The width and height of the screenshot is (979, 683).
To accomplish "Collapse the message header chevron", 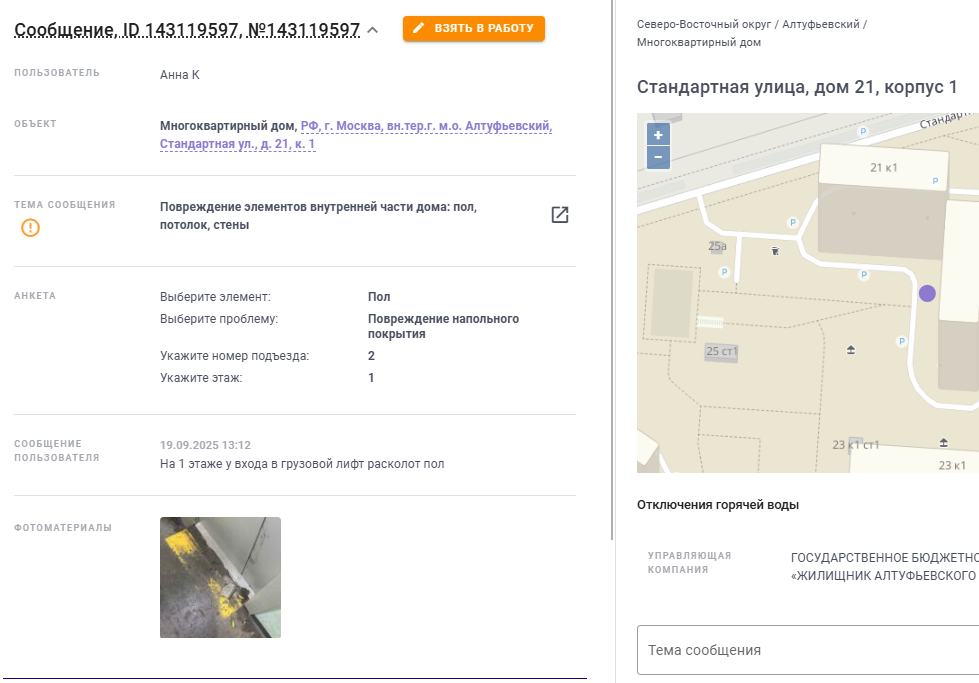I will [x=373, y=30].
